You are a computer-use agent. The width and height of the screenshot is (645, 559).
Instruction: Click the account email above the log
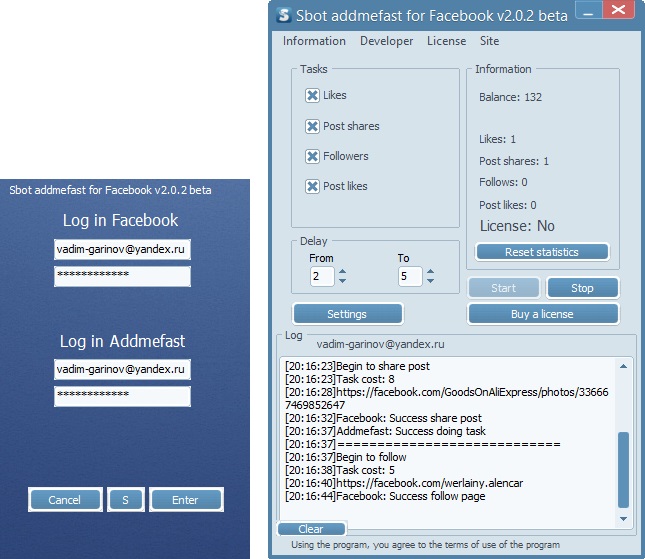381,344
